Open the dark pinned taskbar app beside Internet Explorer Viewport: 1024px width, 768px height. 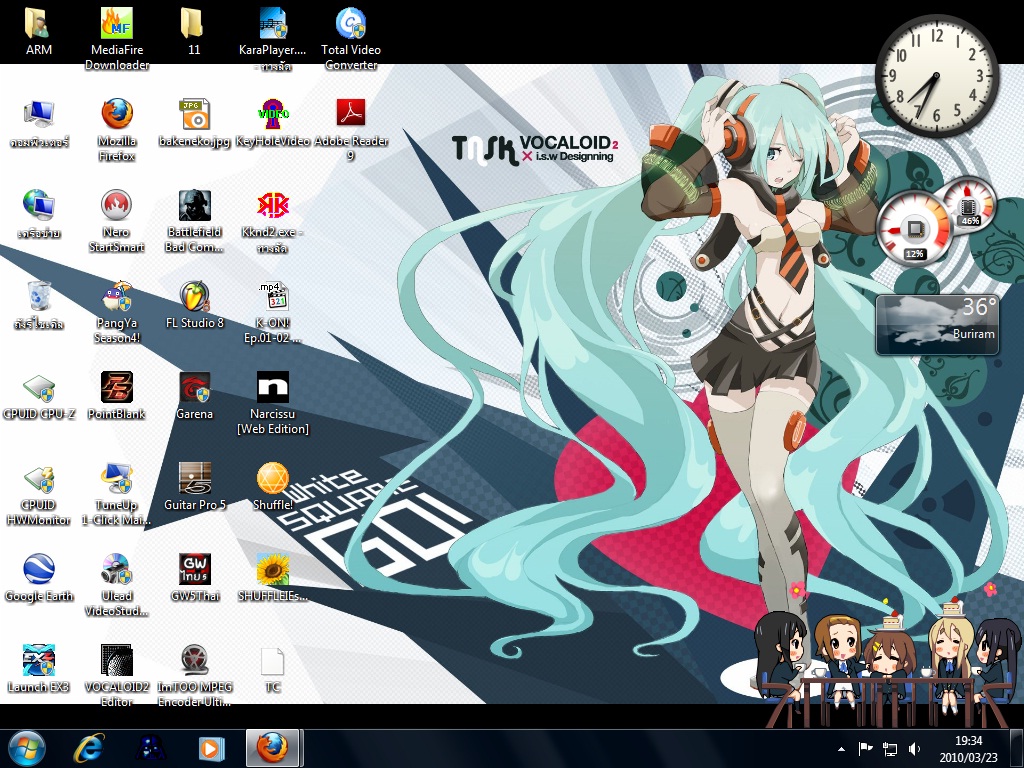coord(151,748)
